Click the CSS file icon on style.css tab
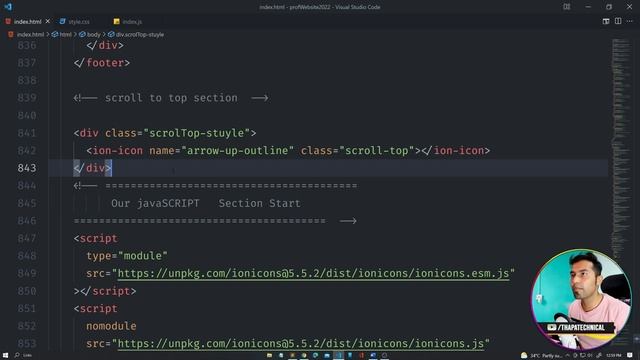 62,21
